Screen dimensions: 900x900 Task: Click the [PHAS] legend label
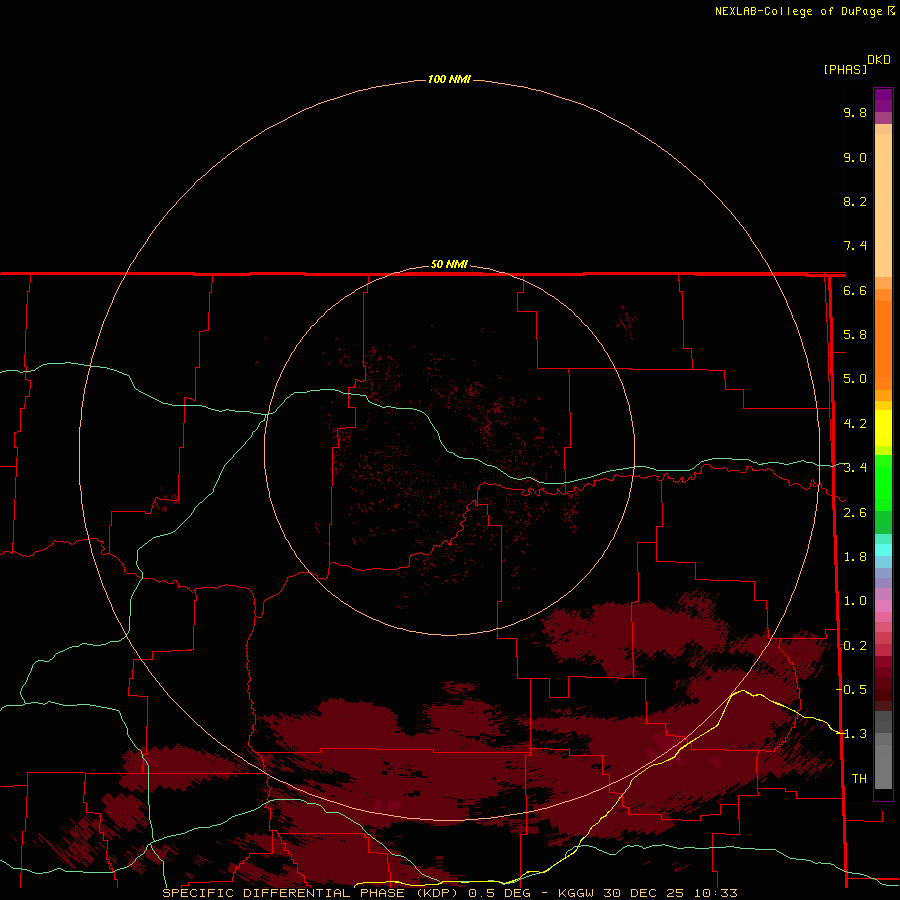(x=845, y=69)
